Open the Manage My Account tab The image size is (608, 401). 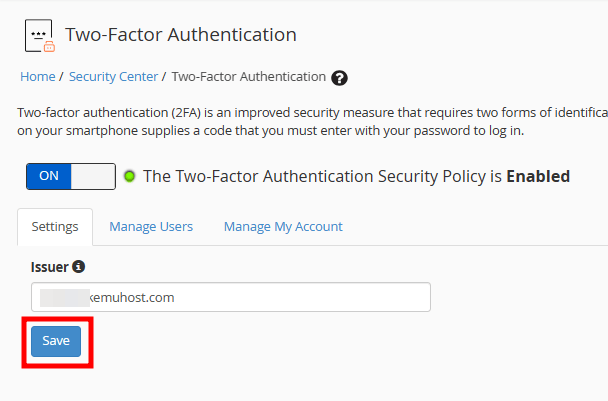pyautogui.click(x=283, y=226)
